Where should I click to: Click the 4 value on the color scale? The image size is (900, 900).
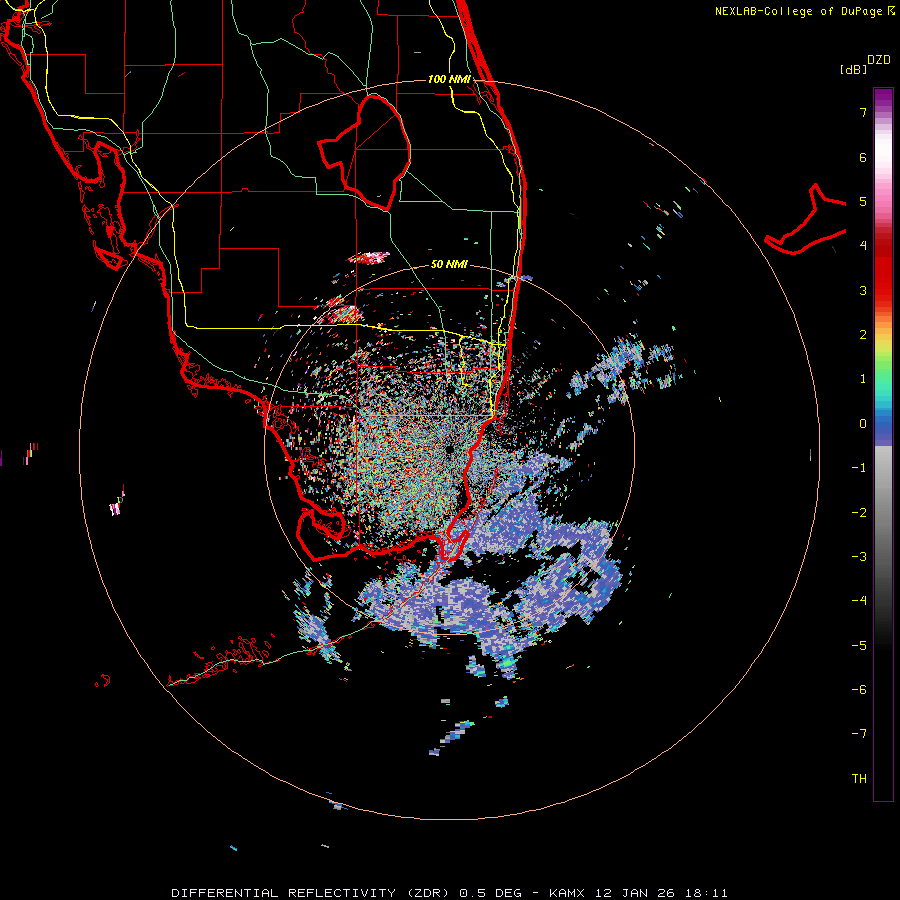863,246
